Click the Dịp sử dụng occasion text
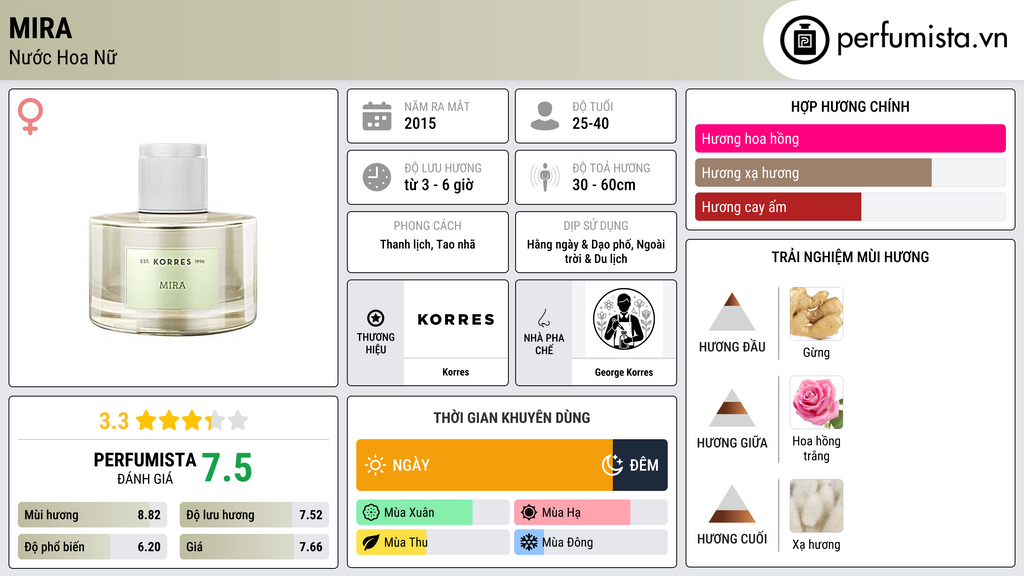Image resolution: width=1024 pixels, height=576 pixels. pos(596,251)
